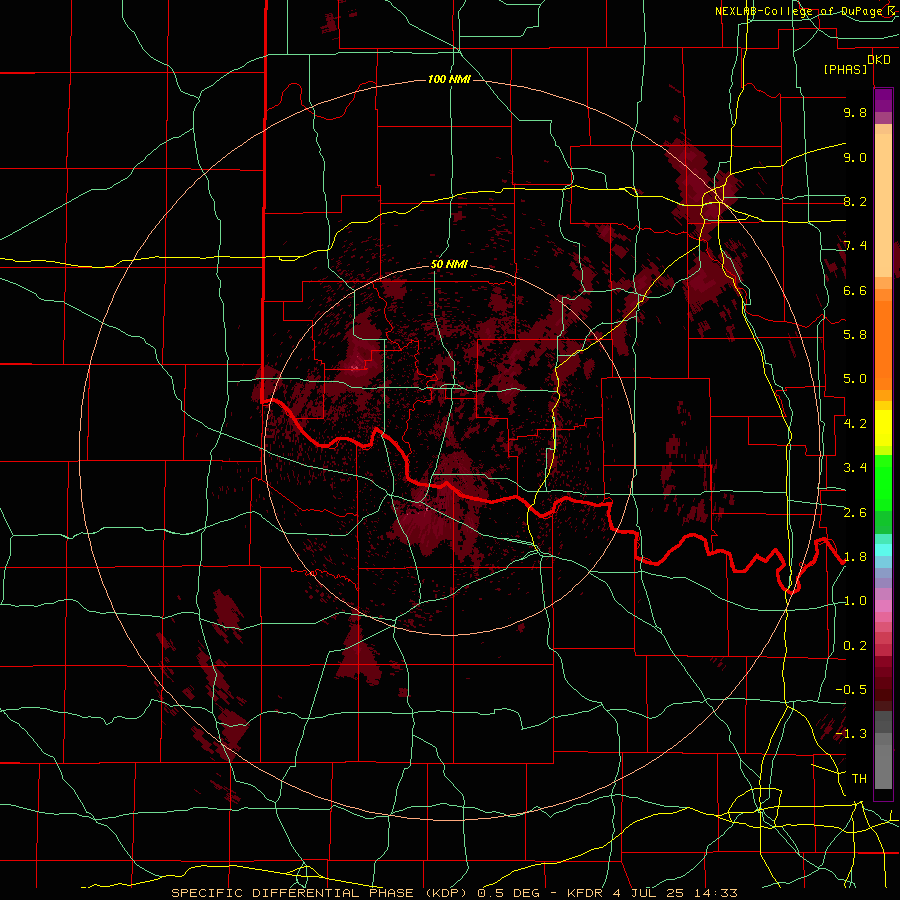Click the 9.8 value on the scale
Screen dimensions: 900x900
point(855,112)
